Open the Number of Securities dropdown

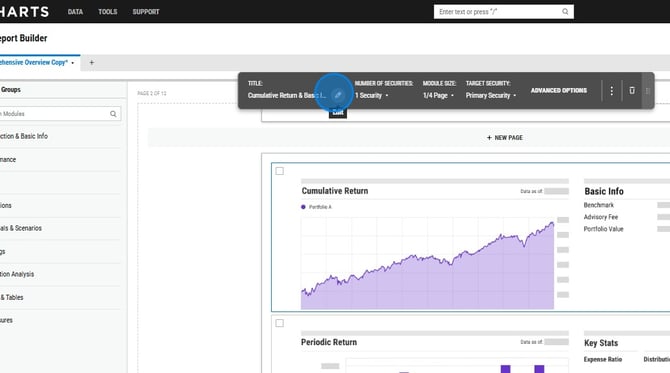pyautogui.click(x=372, y=95)
